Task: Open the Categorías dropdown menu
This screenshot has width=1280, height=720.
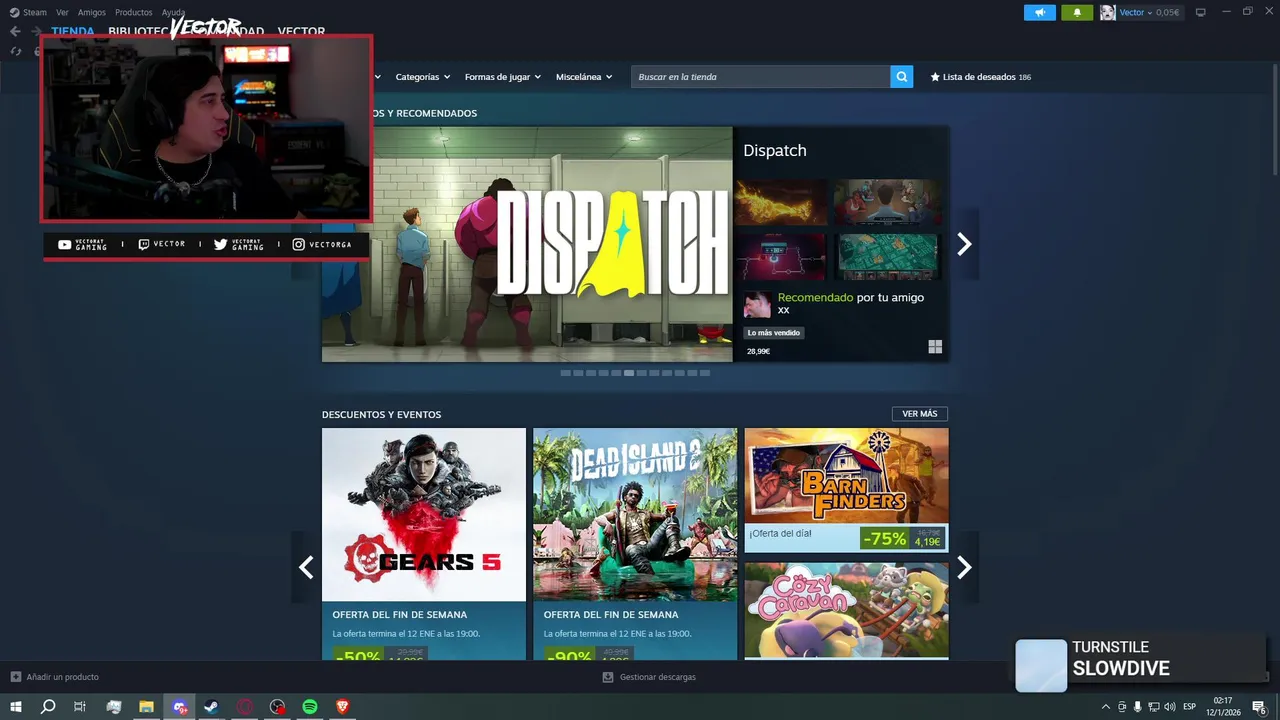Action: (x=422, y=77)
